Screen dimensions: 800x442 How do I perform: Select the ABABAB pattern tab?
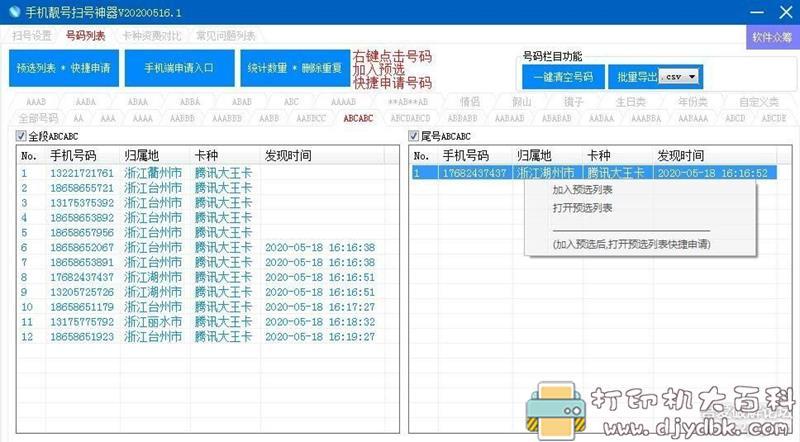point(556,118)
